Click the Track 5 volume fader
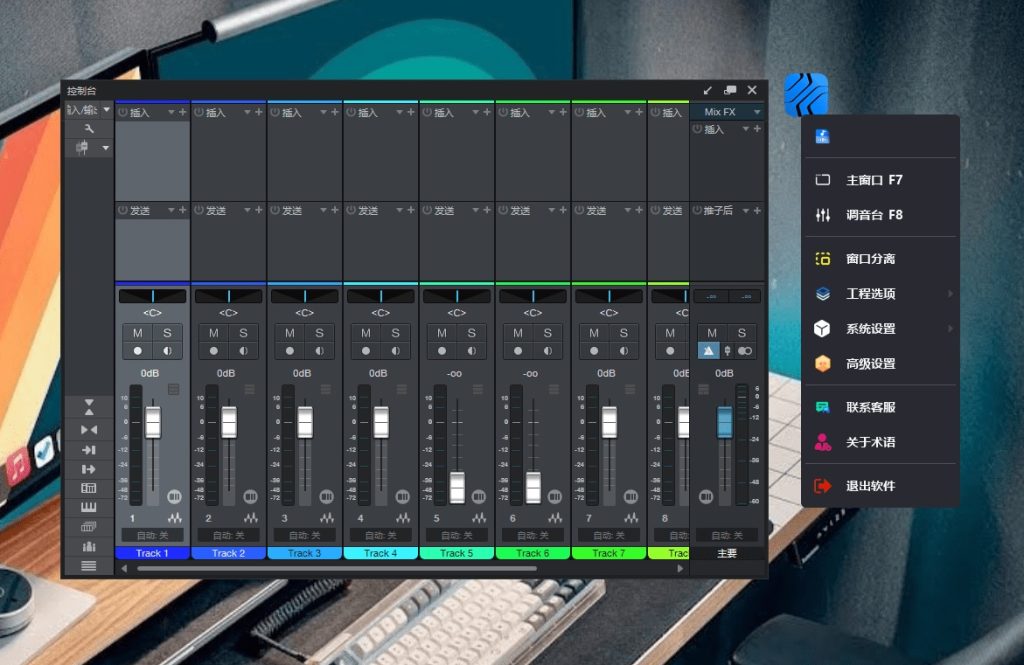Screen dimensions: 1024x665 point(457,487)
